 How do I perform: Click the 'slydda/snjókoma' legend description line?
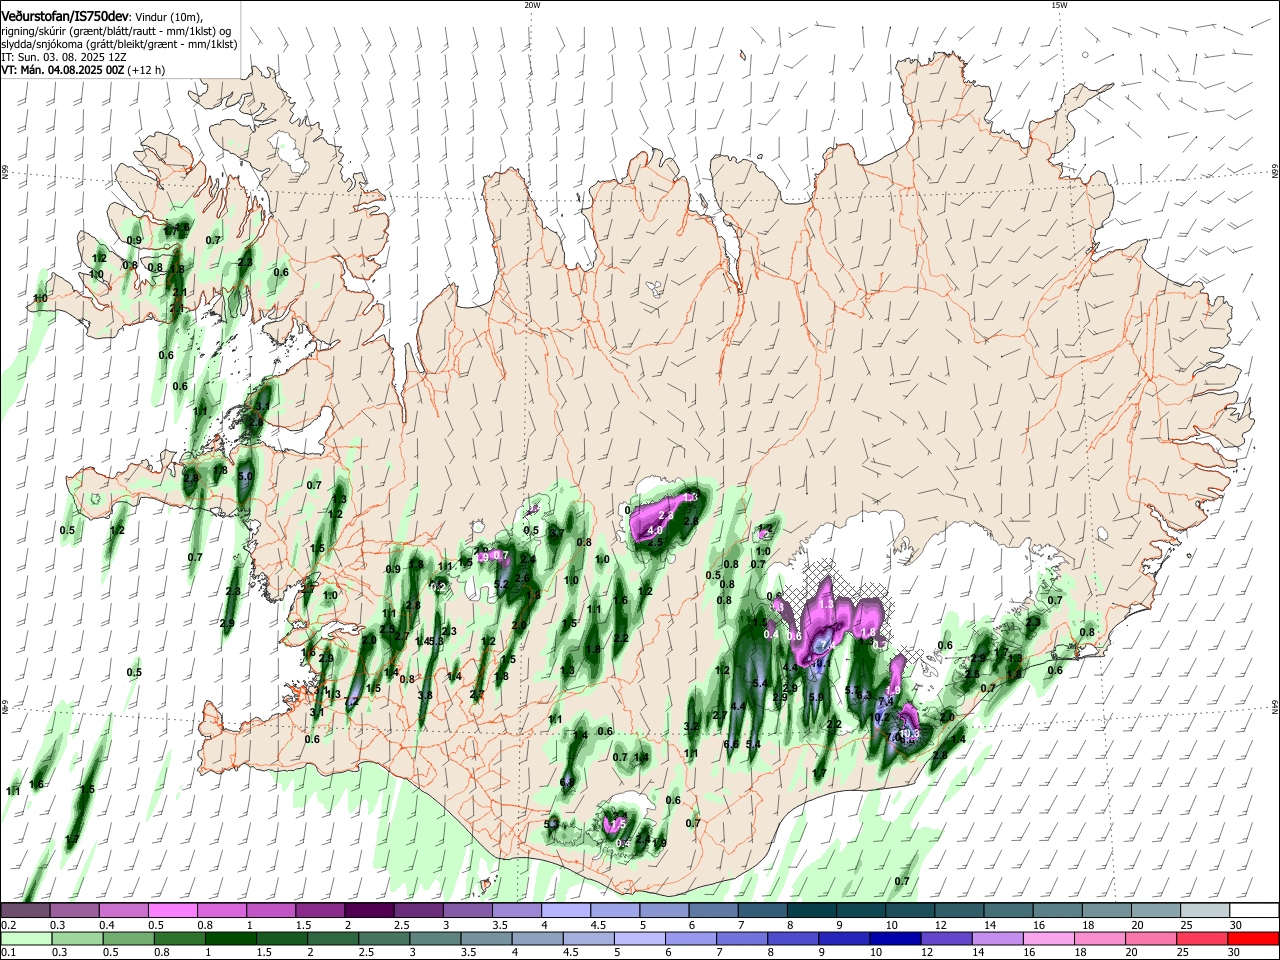(x=119, y=45)
